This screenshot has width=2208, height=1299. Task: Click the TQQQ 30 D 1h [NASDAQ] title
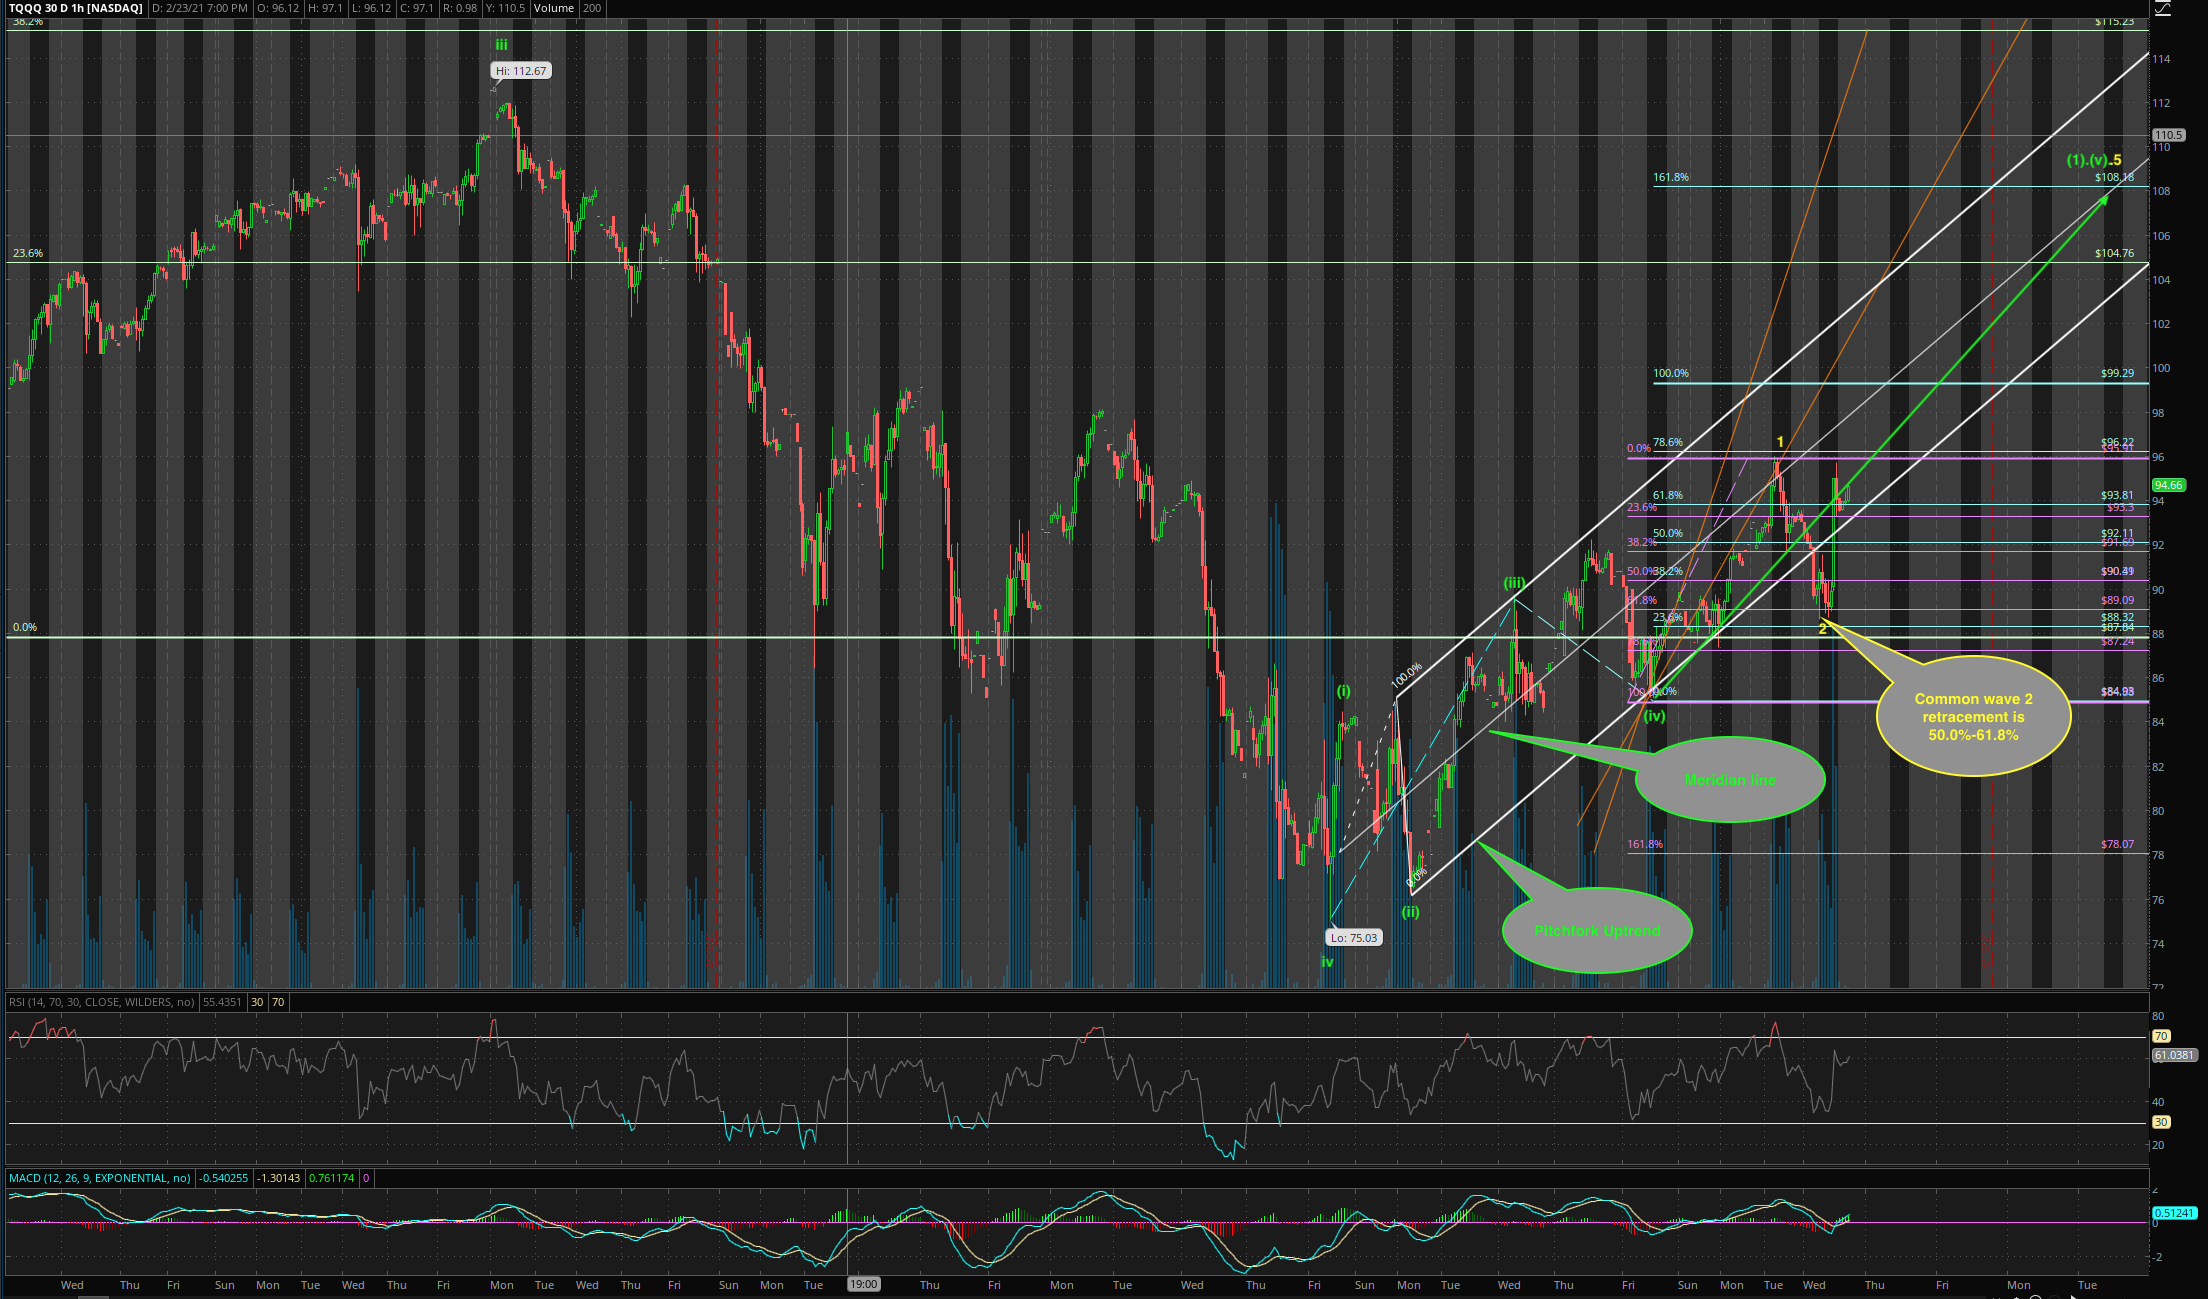pos(76,8)
